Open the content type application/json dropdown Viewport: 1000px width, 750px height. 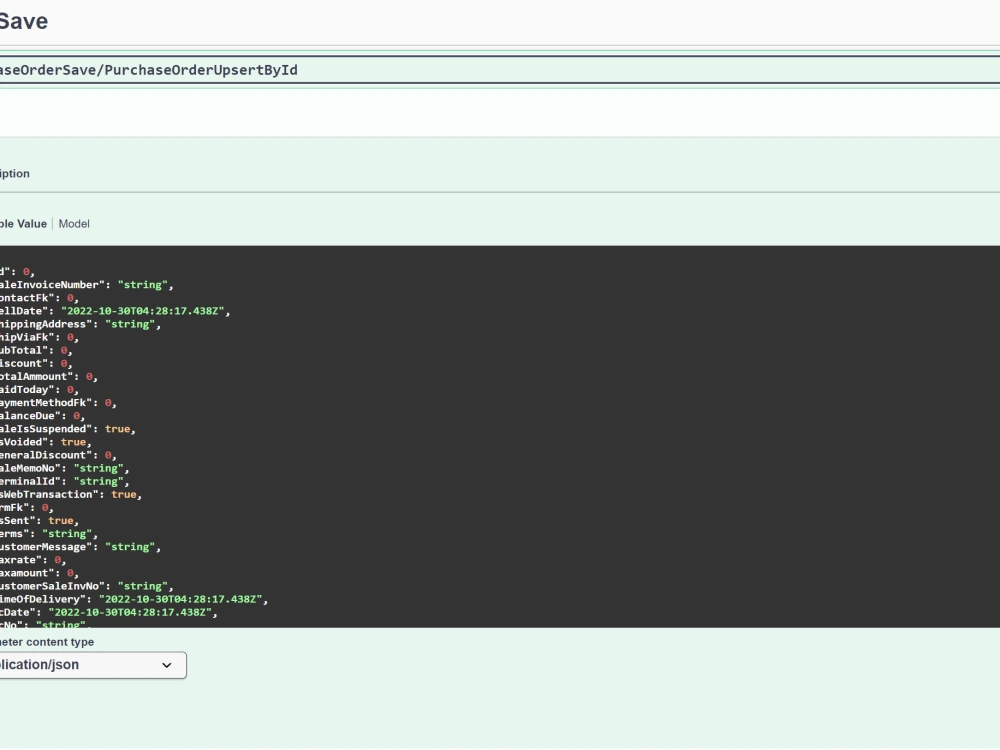92,665
